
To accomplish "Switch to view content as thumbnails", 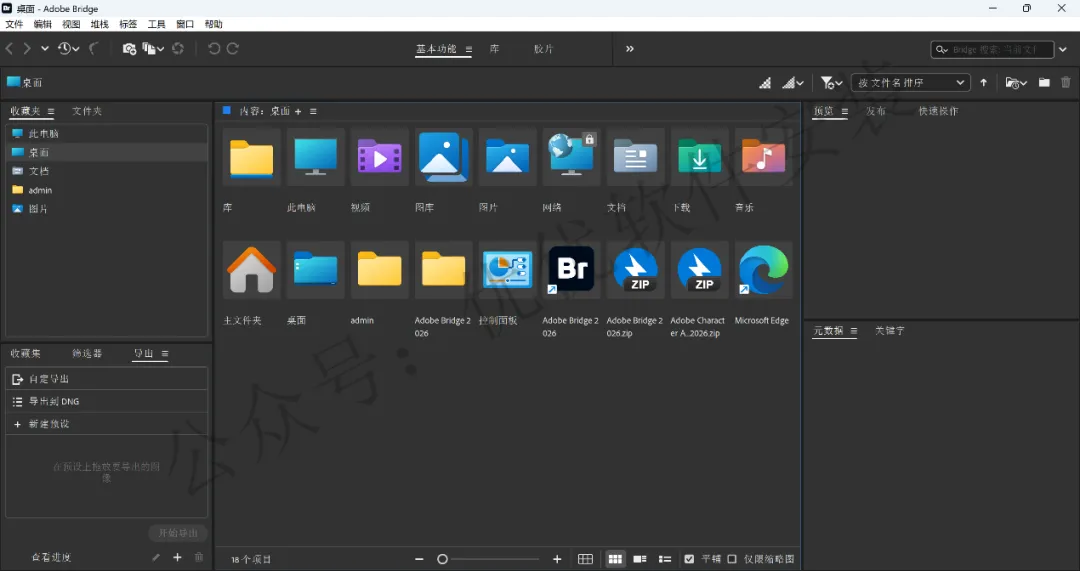I will [x=615, y=559].
